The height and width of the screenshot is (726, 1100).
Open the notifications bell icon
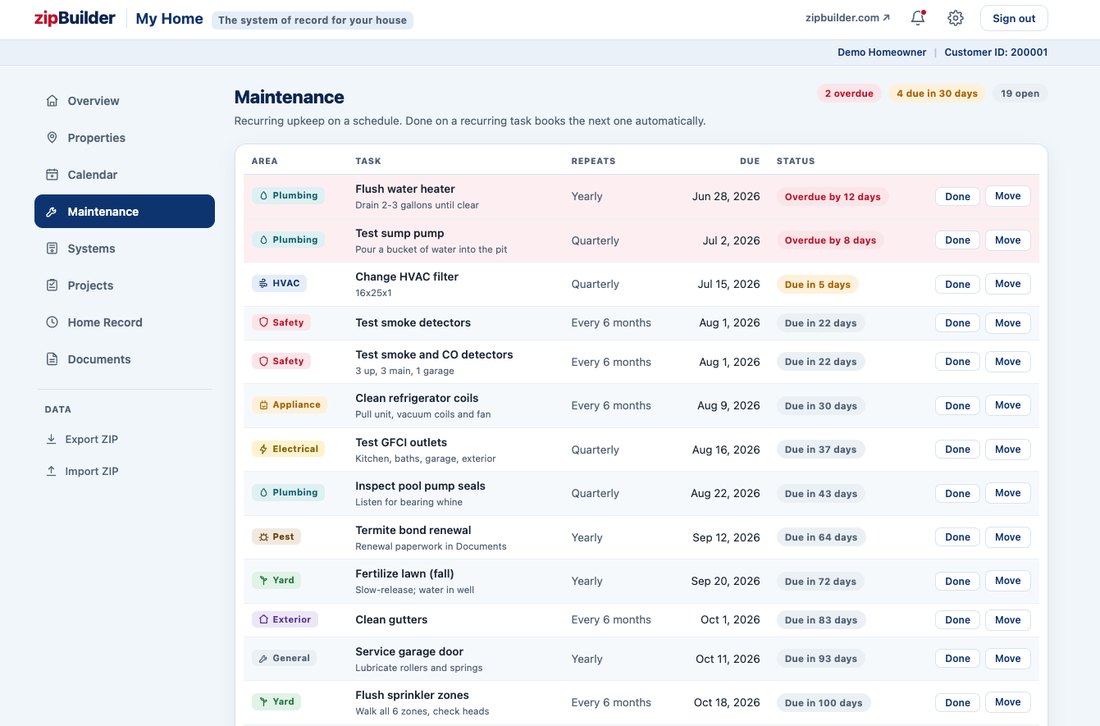pyautogui.click(x=918, y=18)
